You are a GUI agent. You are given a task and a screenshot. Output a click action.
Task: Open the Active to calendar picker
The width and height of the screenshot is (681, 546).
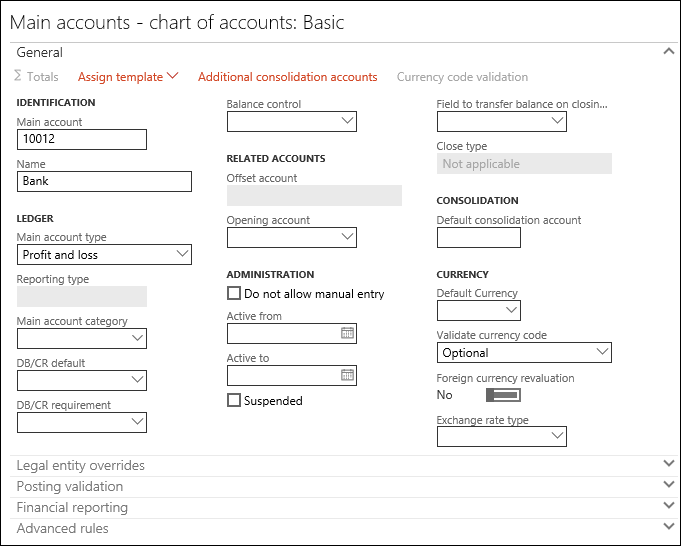pos(347,376)
